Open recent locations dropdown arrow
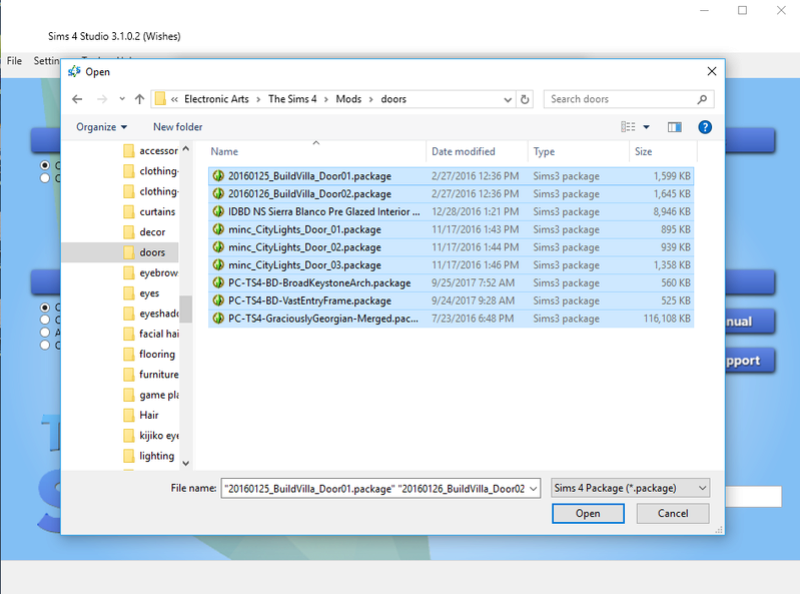Screen dimensions: 800x594 tap(122, 99)
